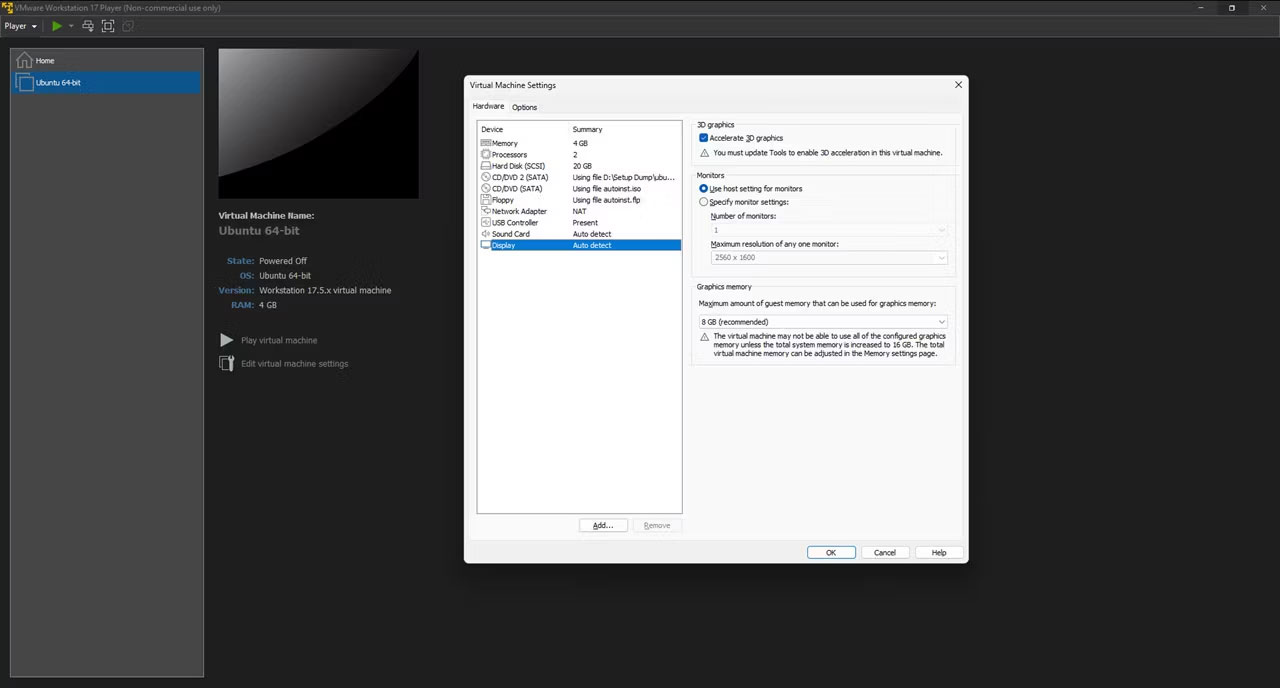Image resolution: width=1280 pixels, height=688 pixels.
Task: Click the CD/DVD (SATA) disc icon
Action: pyautogui.click(x=485, y=188)
